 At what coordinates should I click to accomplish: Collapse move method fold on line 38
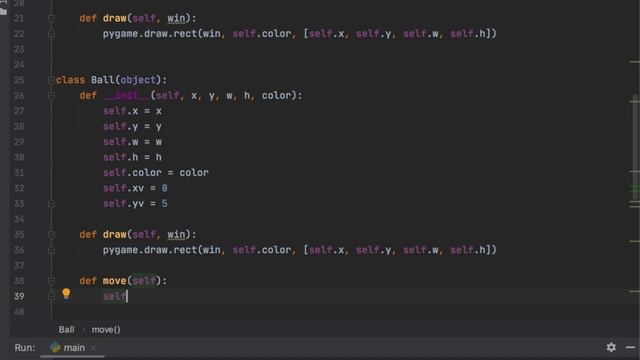pyautogui.click(x=51, y=281)
